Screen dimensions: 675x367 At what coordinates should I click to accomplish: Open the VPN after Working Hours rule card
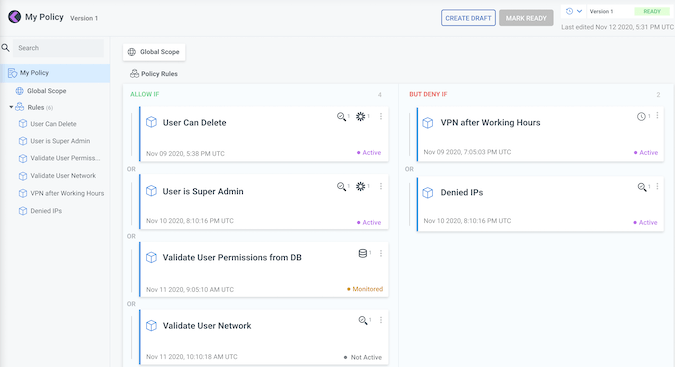pyautogui.click(x=540, y=134)
